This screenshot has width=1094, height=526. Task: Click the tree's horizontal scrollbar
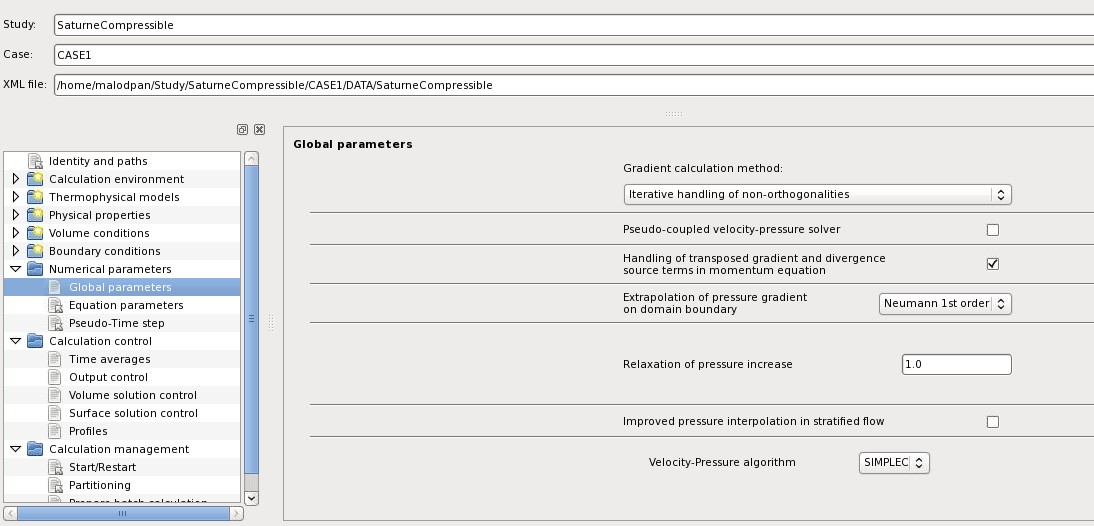(x=122, y=514)
